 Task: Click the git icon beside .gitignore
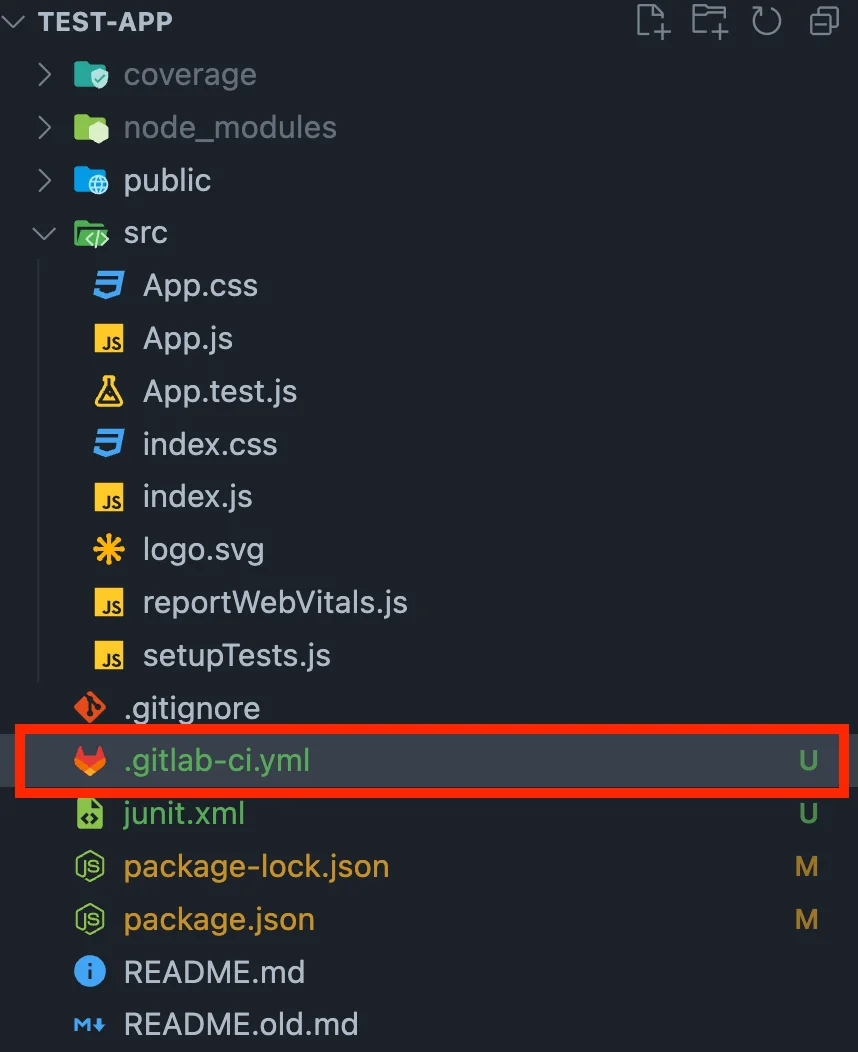(x=90, y=708)
